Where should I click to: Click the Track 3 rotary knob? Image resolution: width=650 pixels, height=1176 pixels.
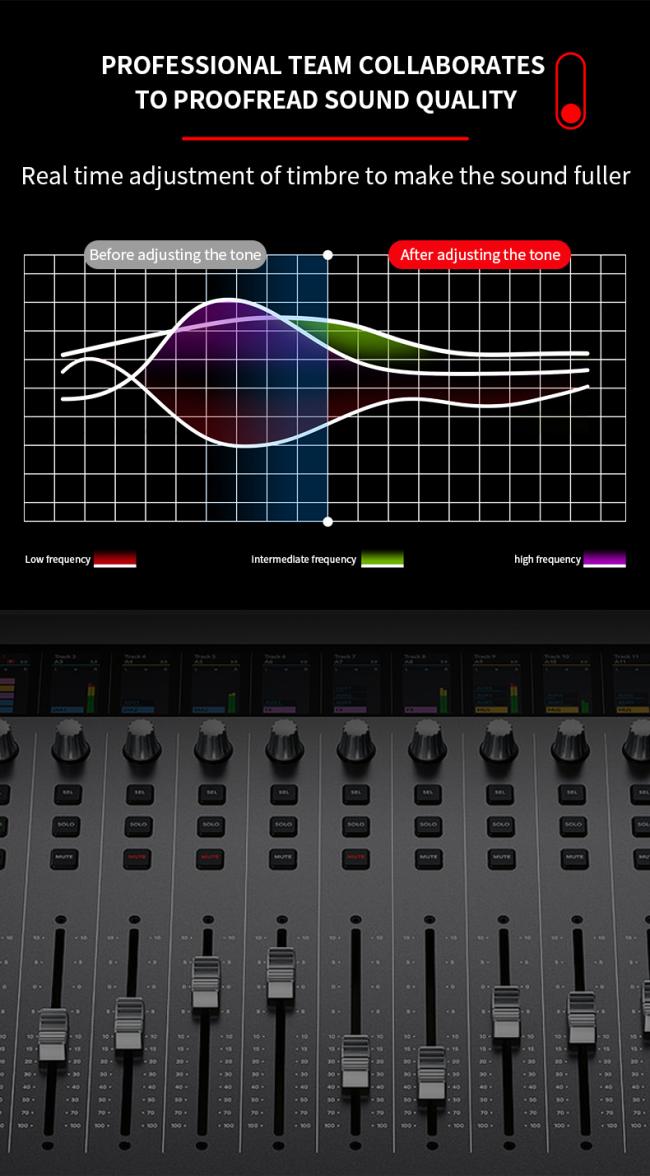70,741
